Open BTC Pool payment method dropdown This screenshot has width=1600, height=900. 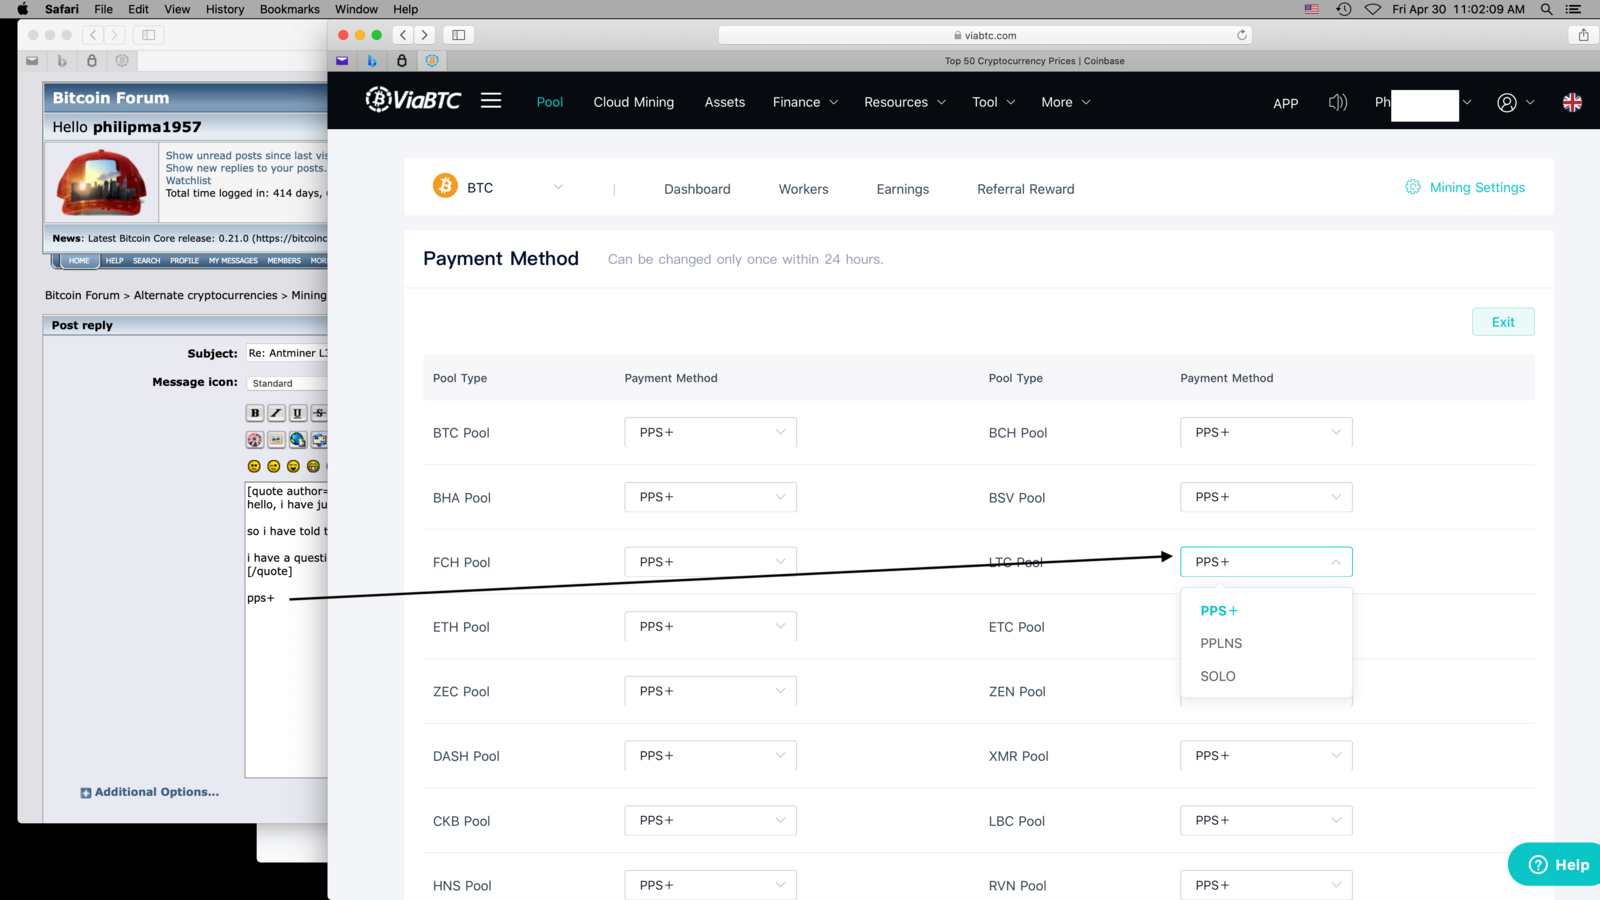(x=710, y=432)
